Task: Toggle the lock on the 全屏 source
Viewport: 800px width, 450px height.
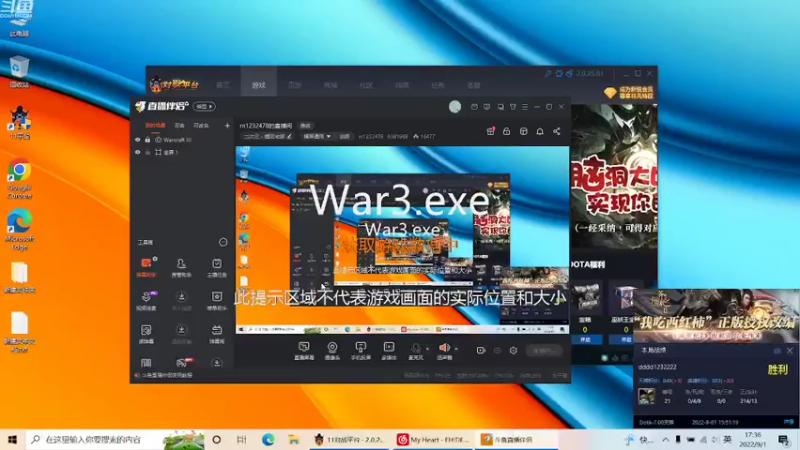Action: (x=147, y=152)
